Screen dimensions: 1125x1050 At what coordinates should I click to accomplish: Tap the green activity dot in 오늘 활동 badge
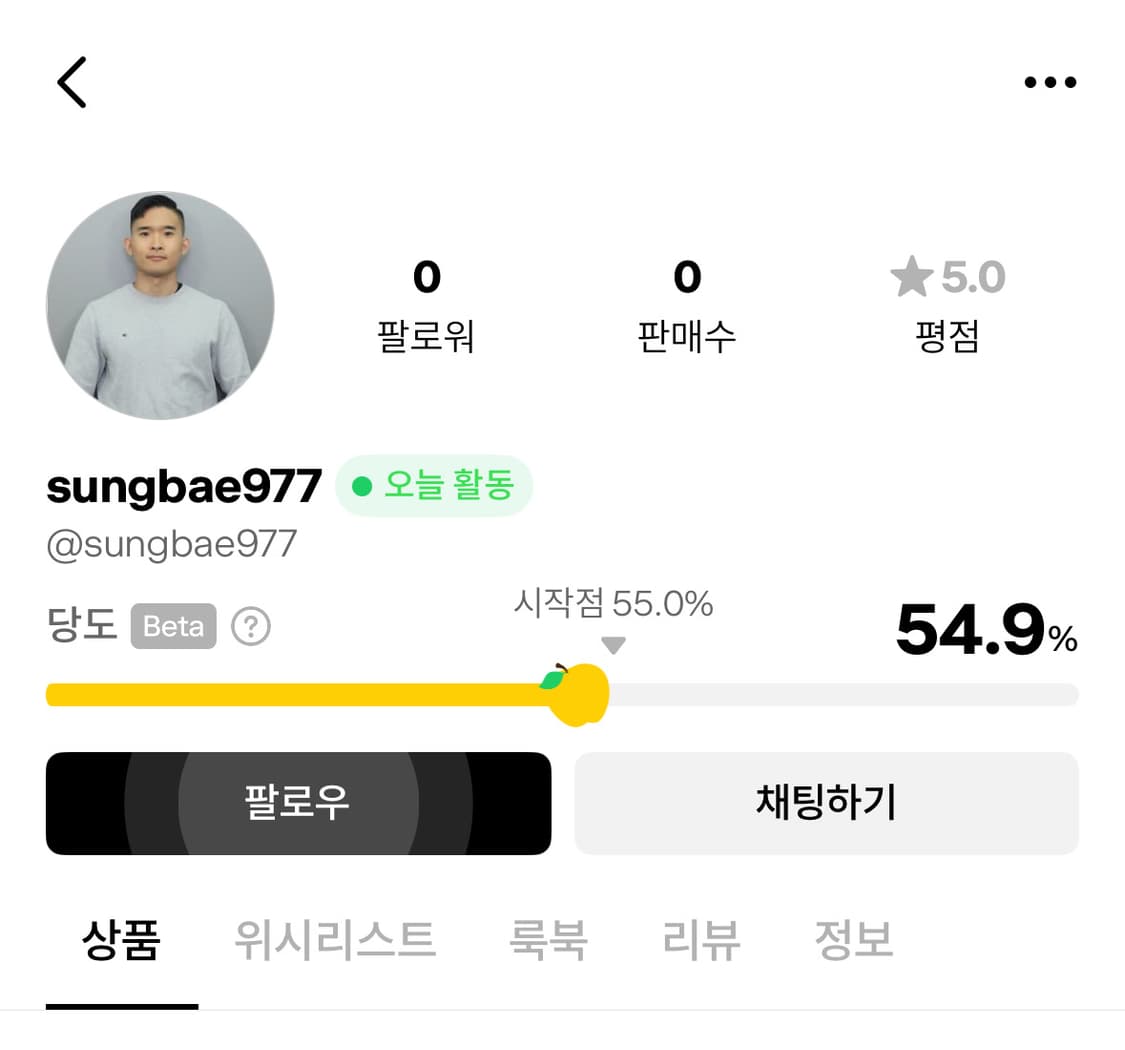coord(364,484)
